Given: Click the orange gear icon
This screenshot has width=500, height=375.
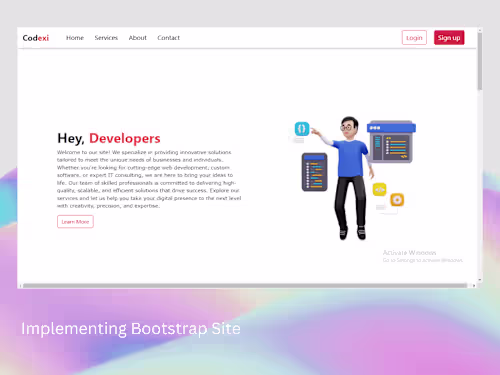Looking at the screenshot, I should [x=397, y=200].
